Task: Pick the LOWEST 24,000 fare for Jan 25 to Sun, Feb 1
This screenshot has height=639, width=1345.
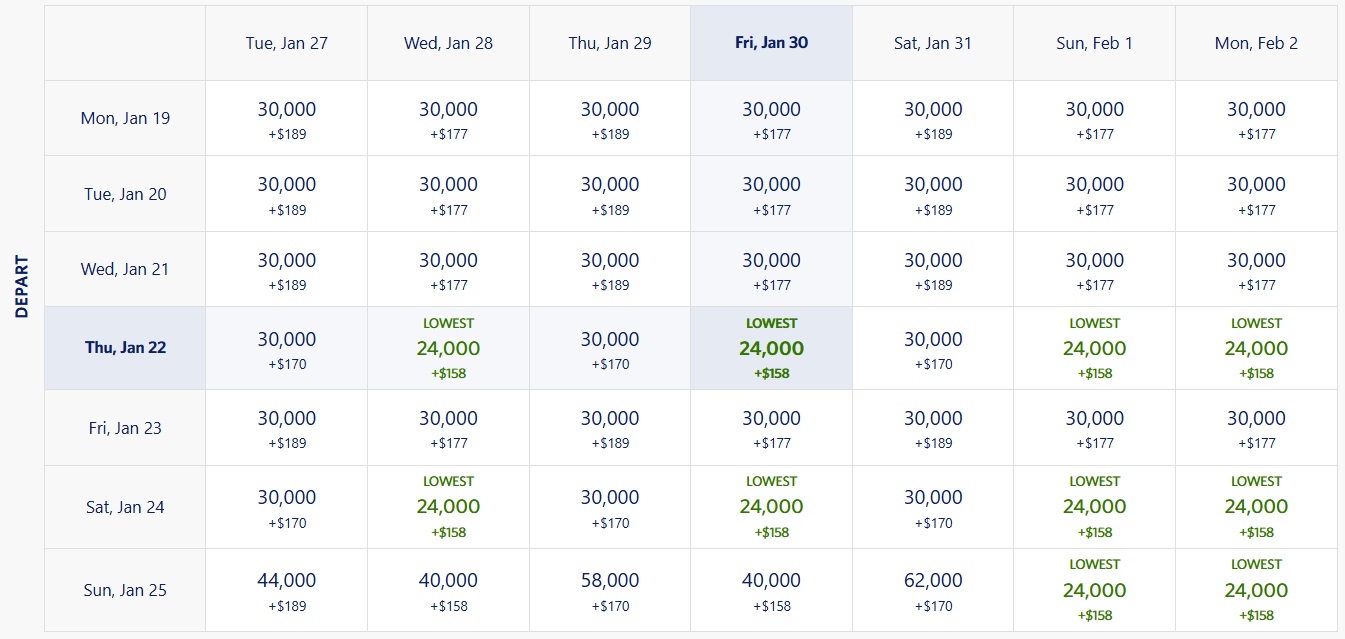Action: pyautogui.click(x=1094, y=590)
